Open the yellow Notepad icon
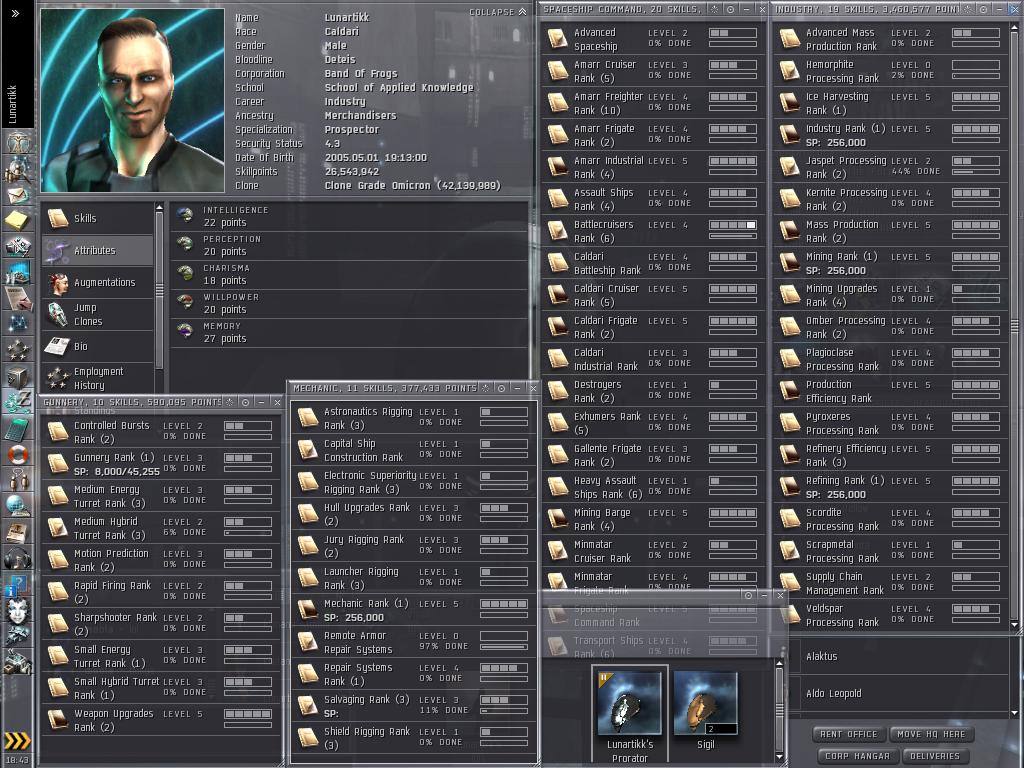1024x768 pixels. (x=17, y=221)
